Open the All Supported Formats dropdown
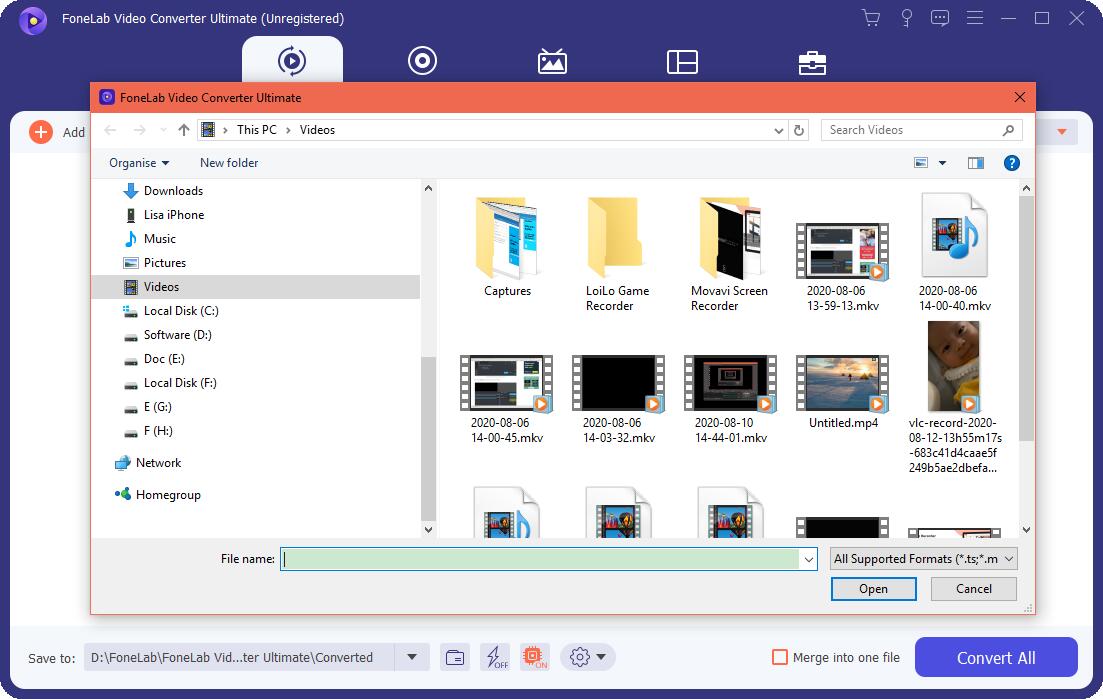1103x699 pixels. (924, 559)
